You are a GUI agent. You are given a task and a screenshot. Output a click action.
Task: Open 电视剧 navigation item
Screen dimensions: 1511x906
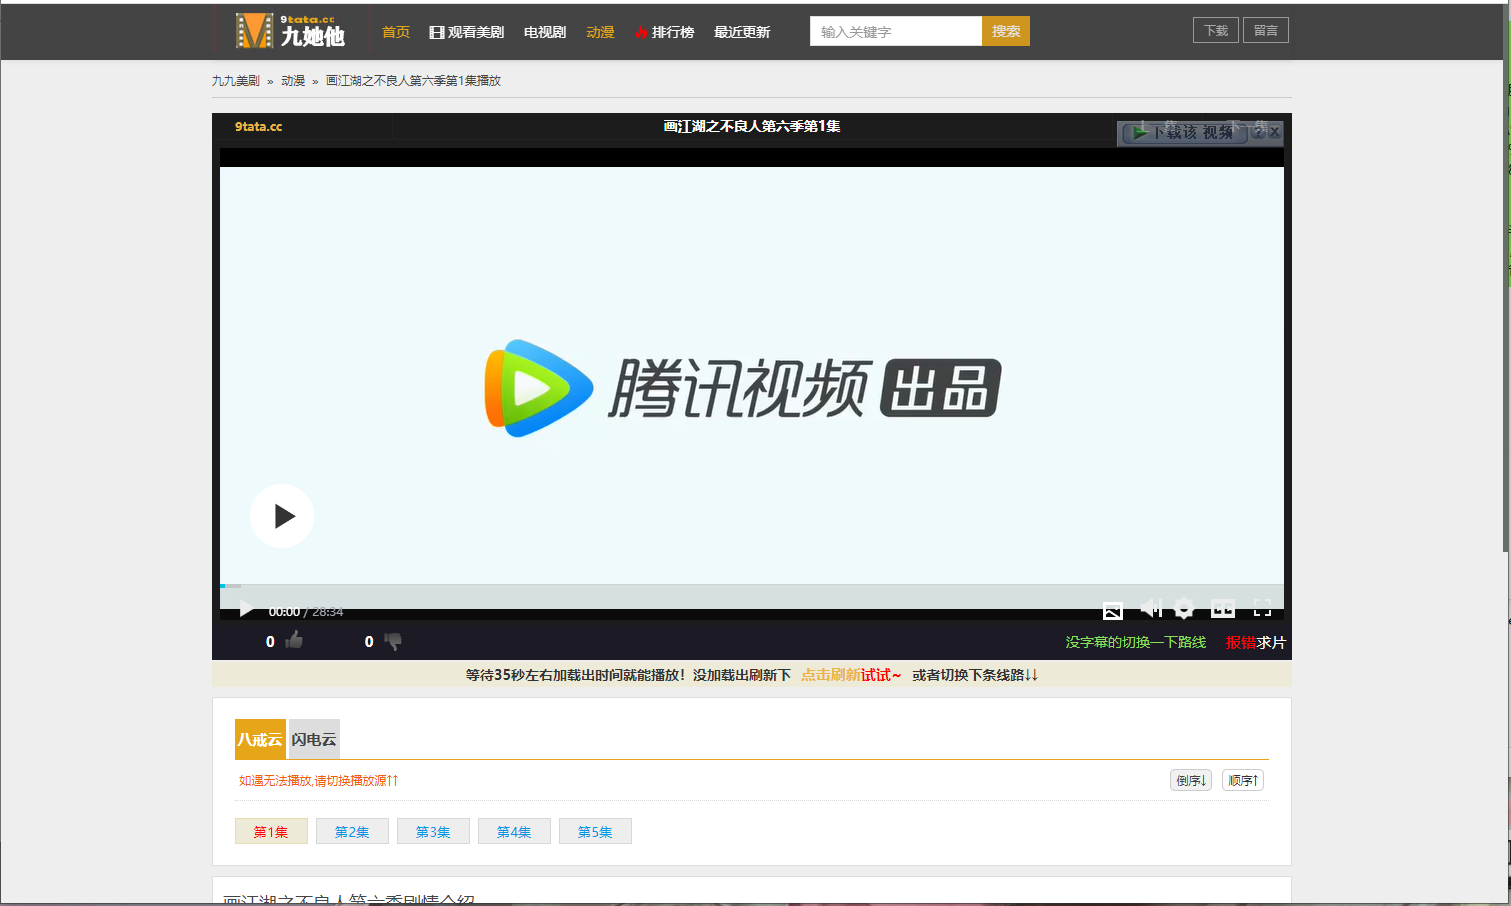(545, 32)
